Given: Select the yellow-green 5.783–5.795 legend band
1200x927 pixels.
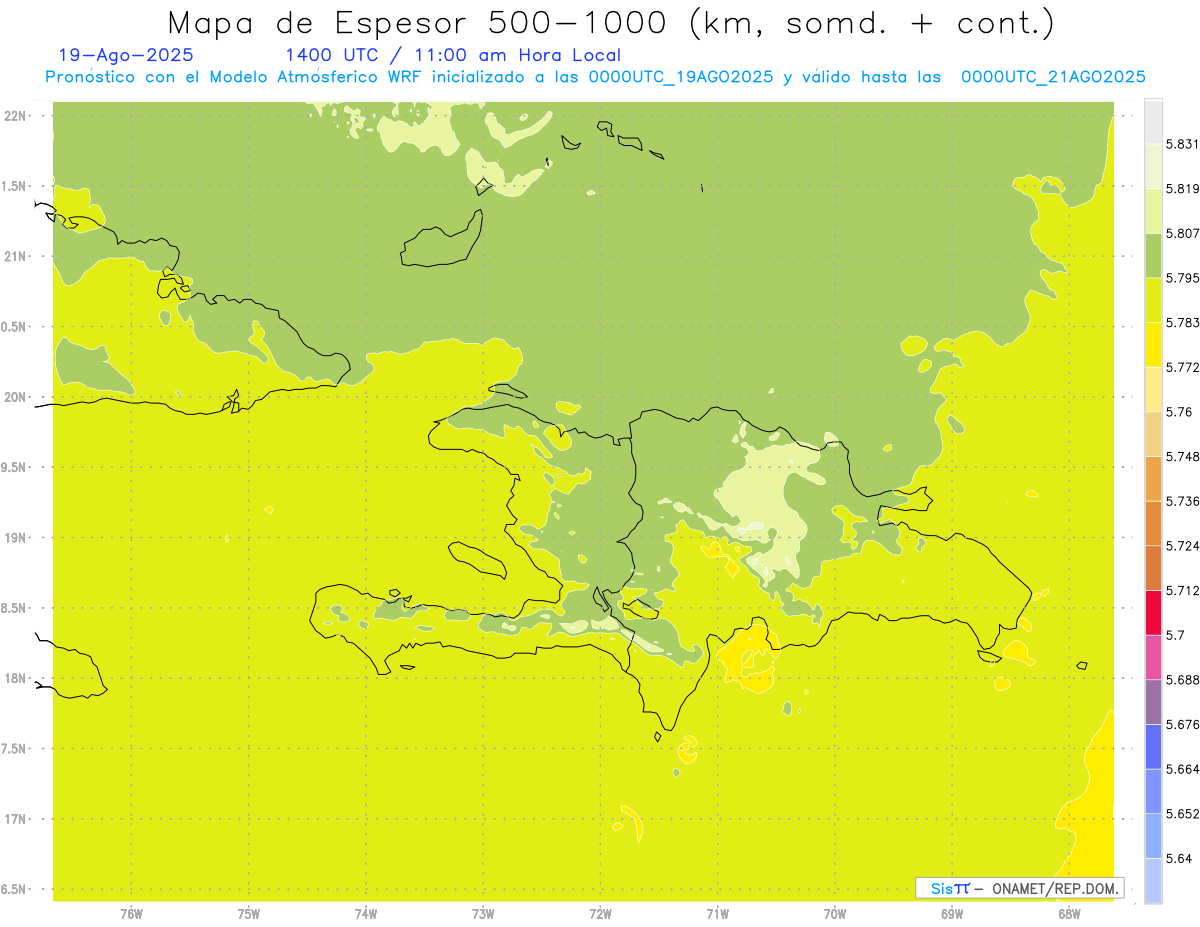Looking at the screenshot, I should (x=1153, y=300).
